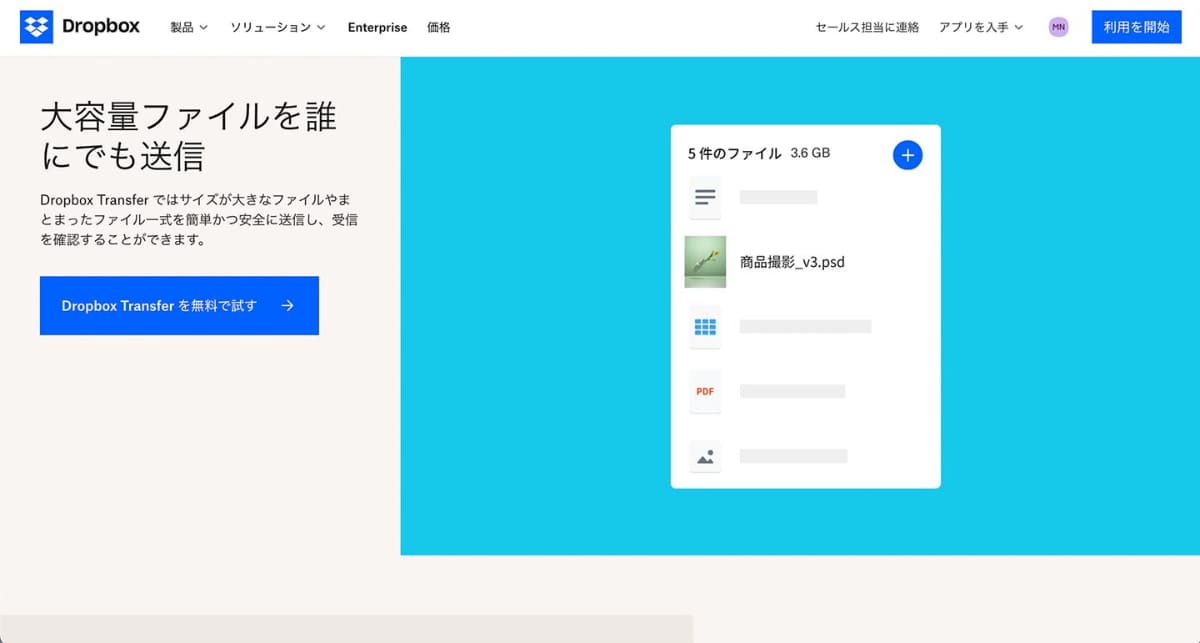Click the Dropbox logo icon
The height and width of the screenshot is (643, 1200).
point(36,27)
